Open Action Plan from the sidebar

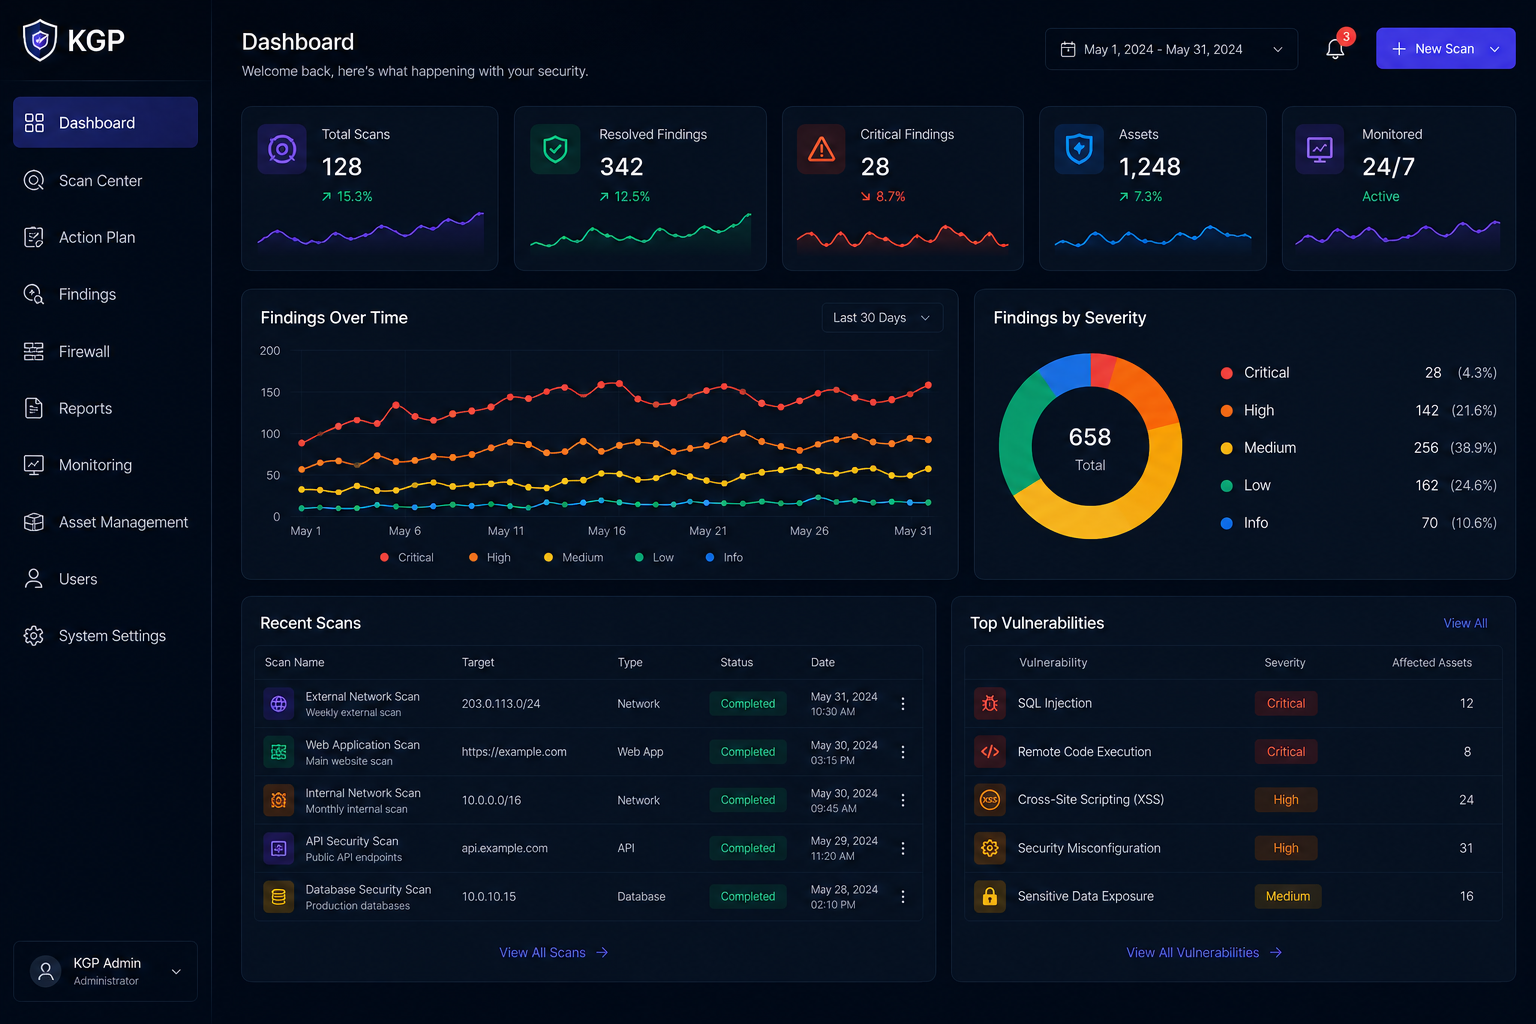click(105, 237)
